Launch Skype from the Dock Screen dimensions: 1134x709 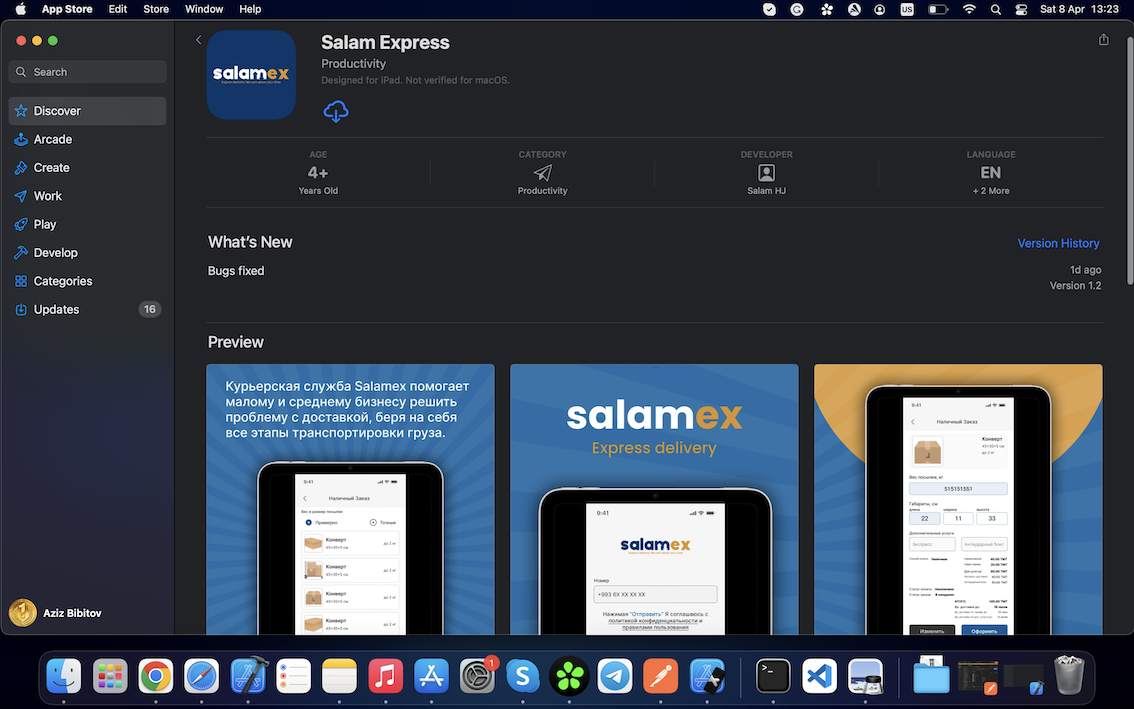(523, 676)
